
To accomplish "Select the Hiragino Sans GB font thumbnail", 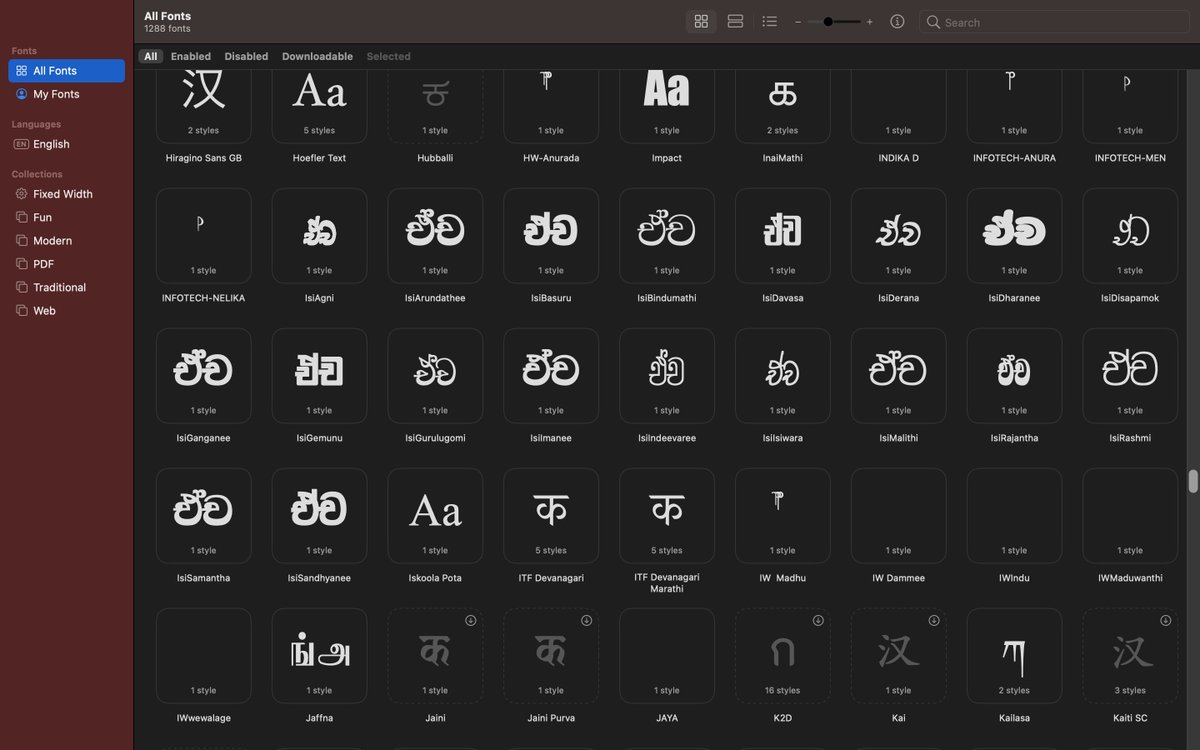I will click(203, 105).
